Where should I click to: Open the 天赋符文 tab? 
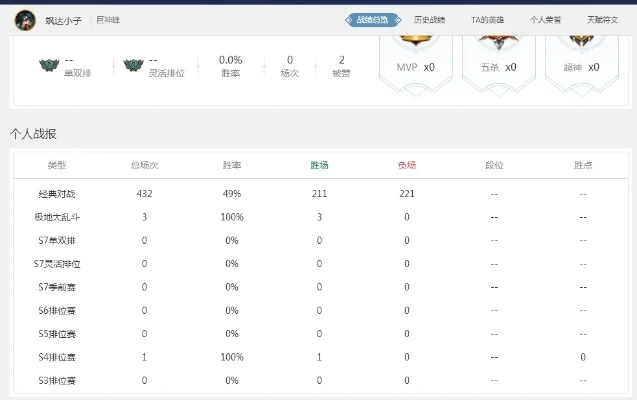pyautogui.click(x=602, y=19)
